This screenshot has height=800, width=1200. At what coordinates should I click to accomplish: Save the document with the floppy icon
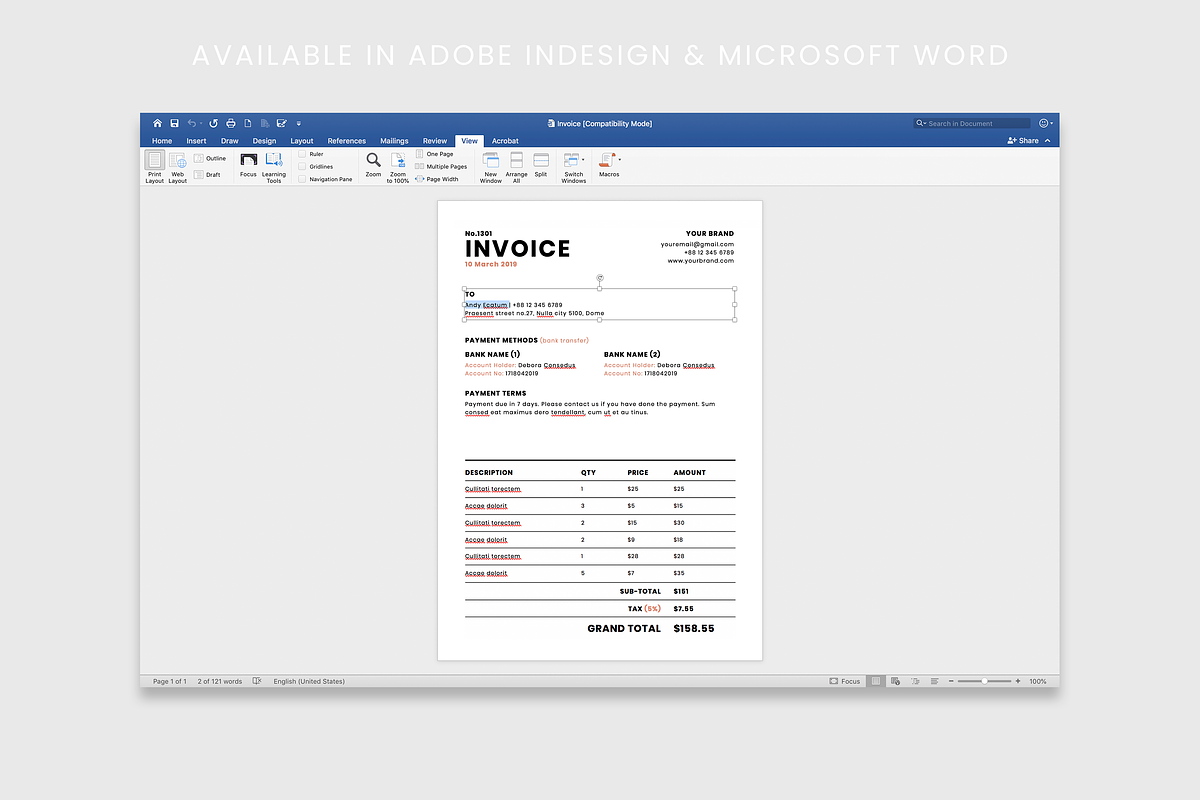(x=174, y=123)
